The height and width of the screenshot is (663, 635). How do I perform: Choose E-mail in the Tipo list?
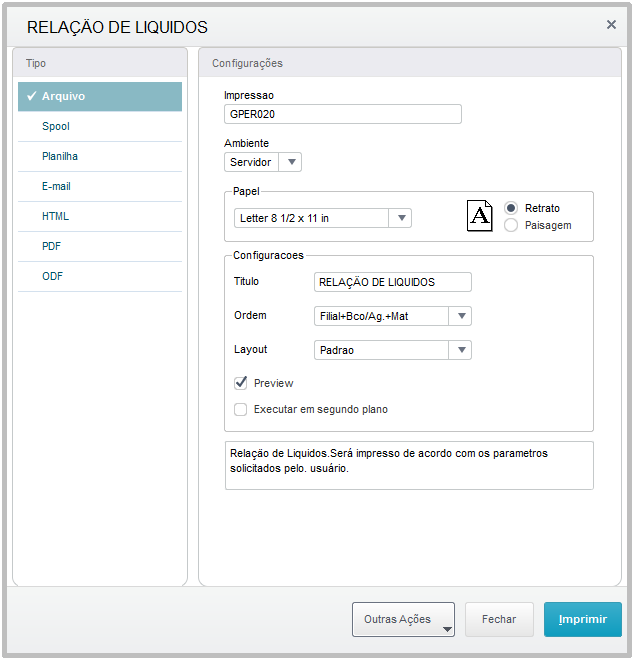100,186
